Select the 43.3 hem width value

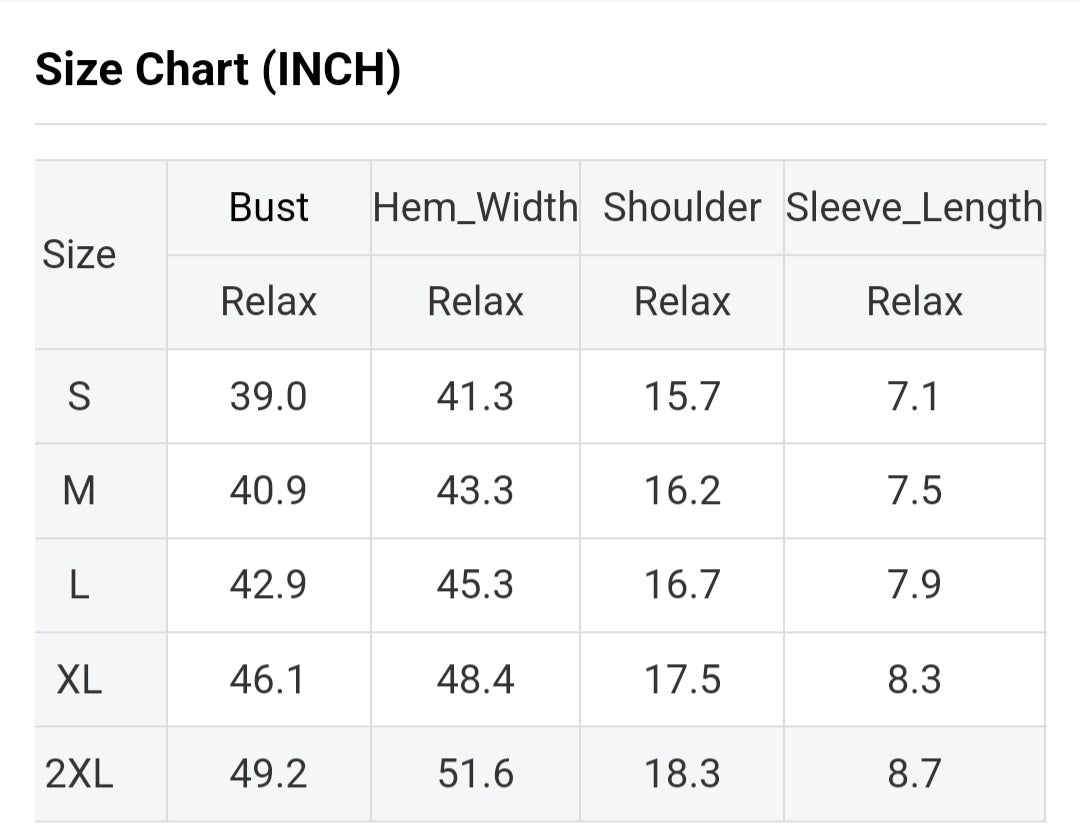coord(475,491)
